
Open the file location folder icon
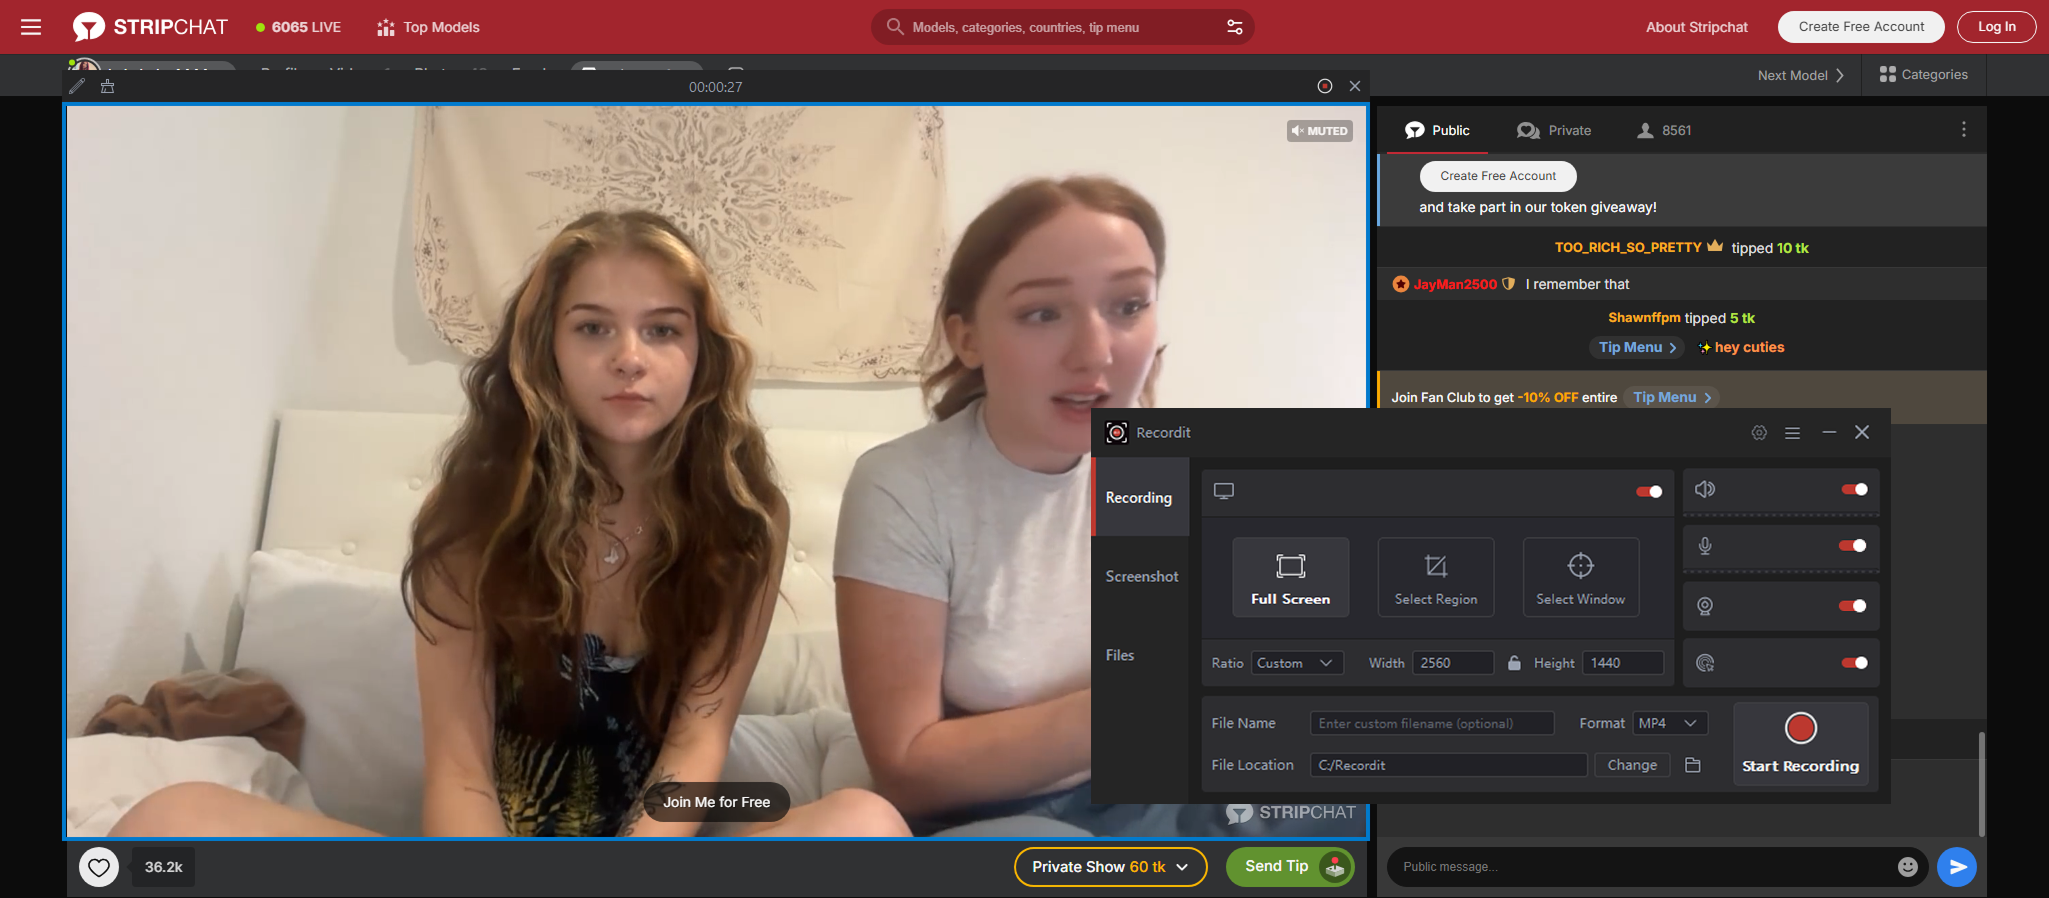tap(1693, 765)
